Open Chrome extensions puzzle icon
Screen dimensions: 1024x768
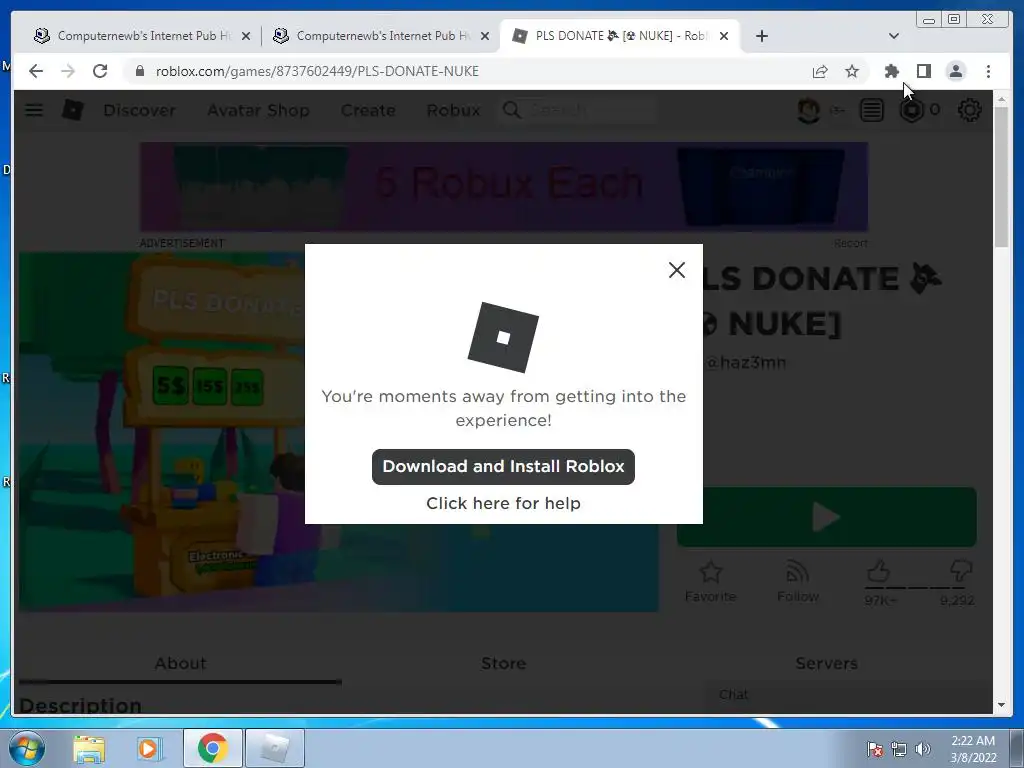(891, 71)
